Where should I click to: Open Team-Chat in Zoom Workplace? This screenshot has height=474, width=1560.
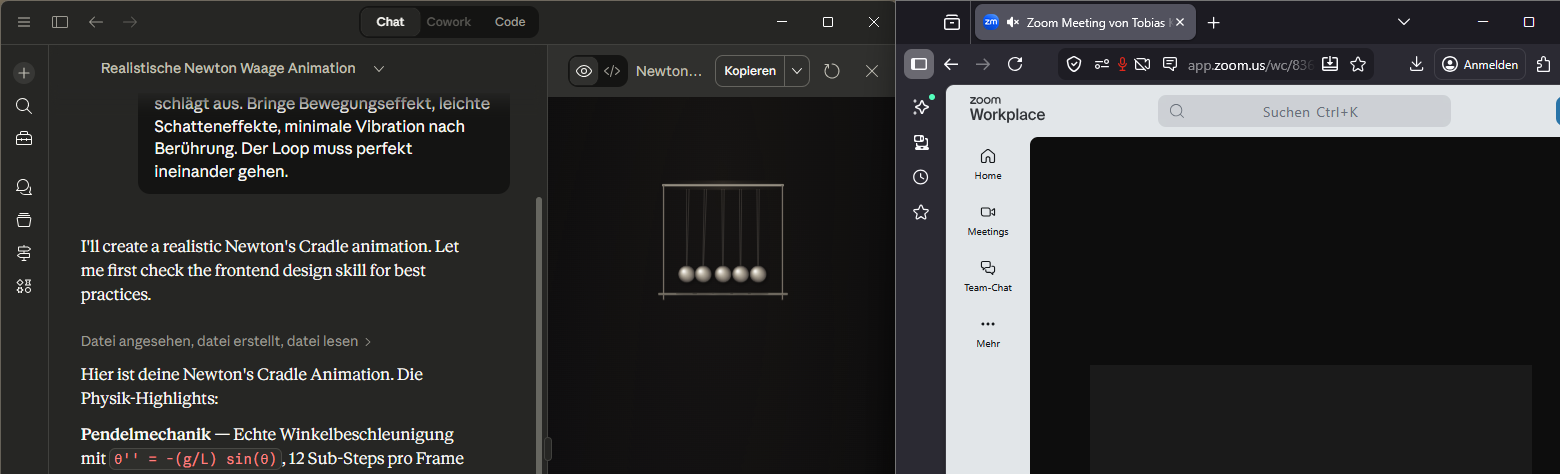[x=987, y=276]
